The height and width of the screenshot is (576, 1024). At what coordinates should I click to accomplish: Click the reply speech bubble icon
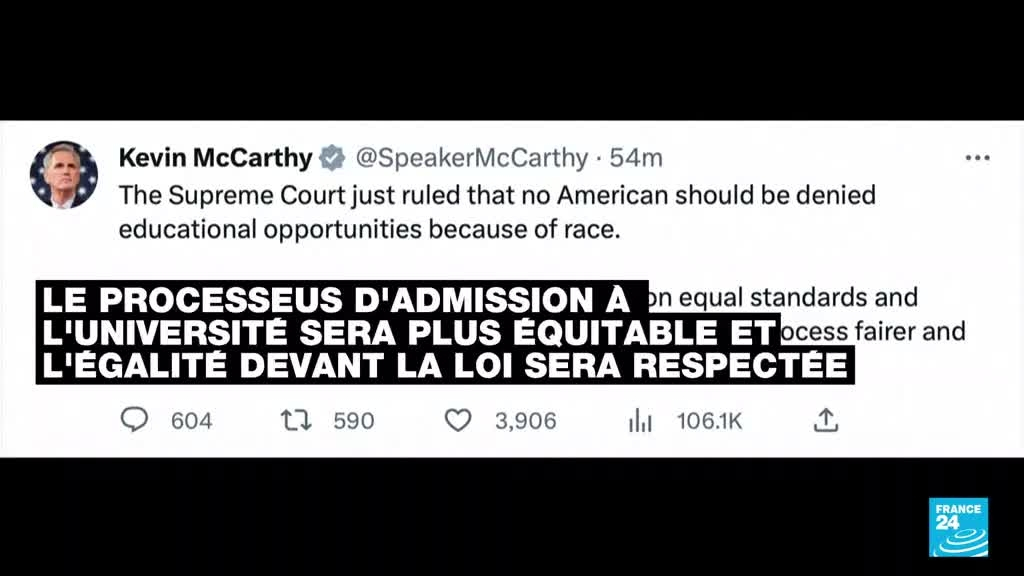click(135, 420)
